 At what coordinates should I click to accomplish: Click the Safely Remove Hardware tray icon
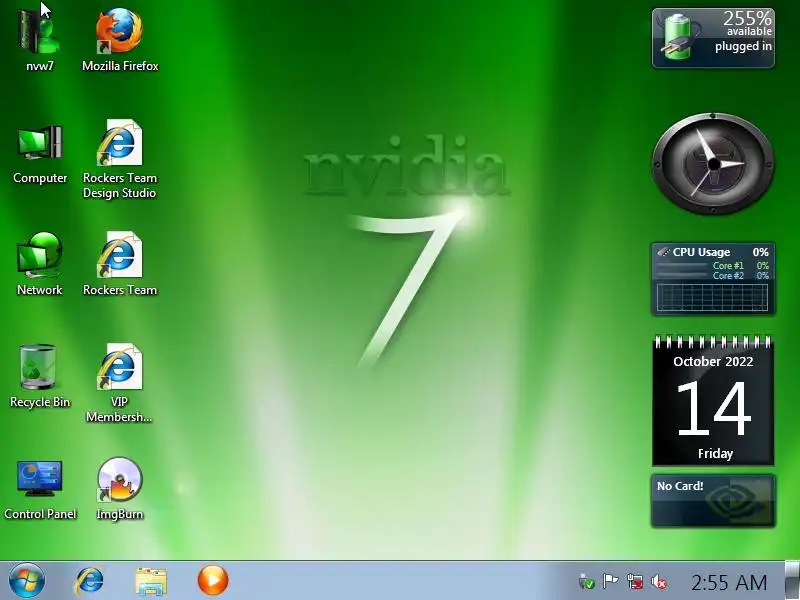pyautogui.click(x=587, y=582)
